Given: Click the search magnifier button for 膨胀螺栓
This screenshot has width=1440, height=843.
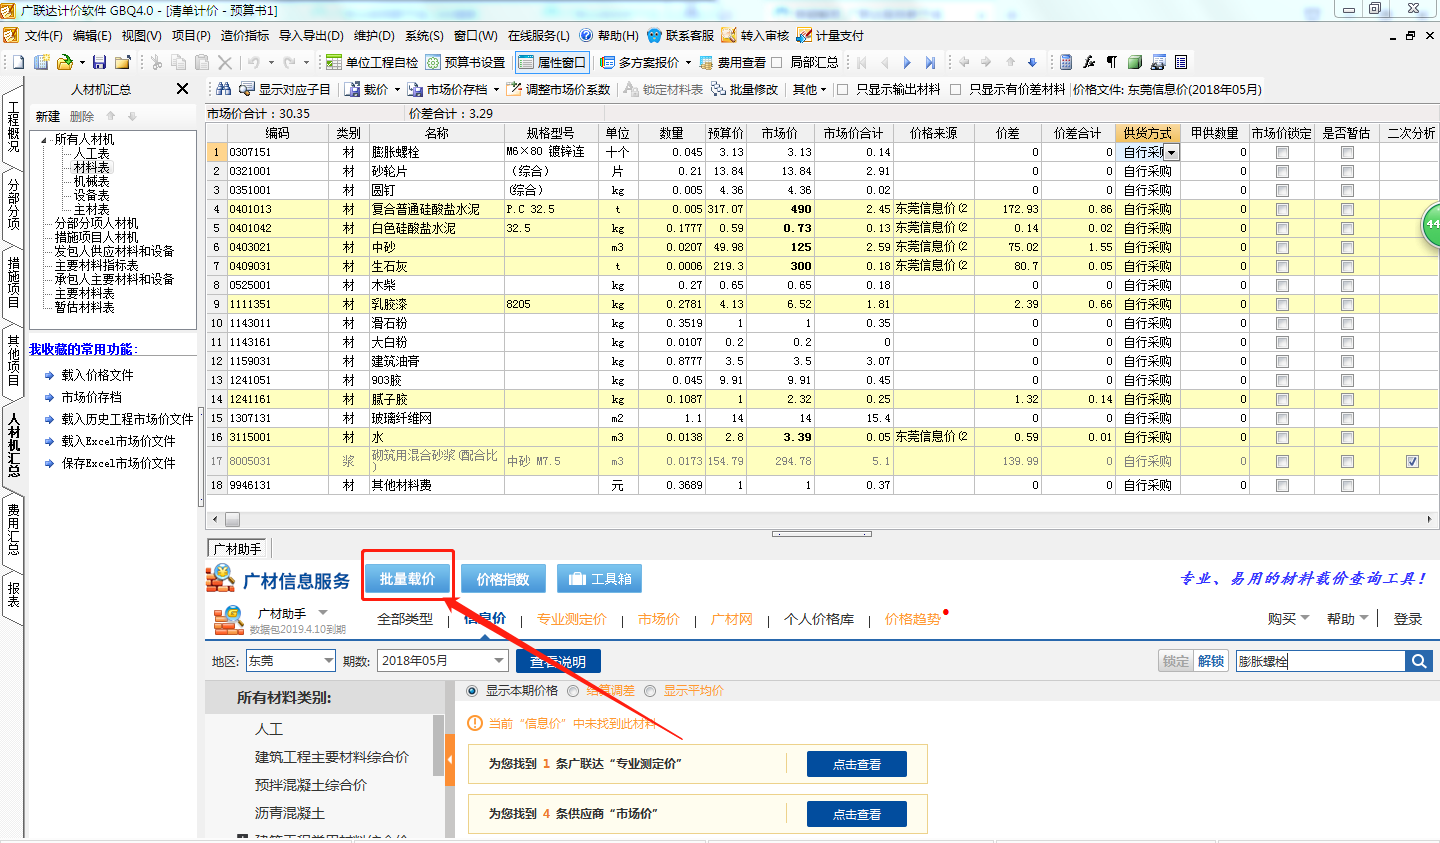Looking at the screenshot, I should [x=1419, y=661].
